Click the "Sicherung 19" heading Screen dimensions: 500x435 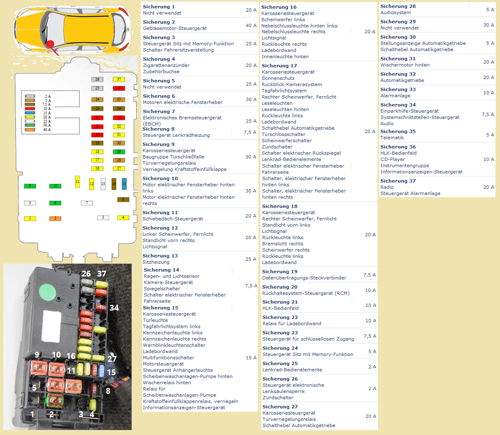pyautogui.click(x=280, y=272)
